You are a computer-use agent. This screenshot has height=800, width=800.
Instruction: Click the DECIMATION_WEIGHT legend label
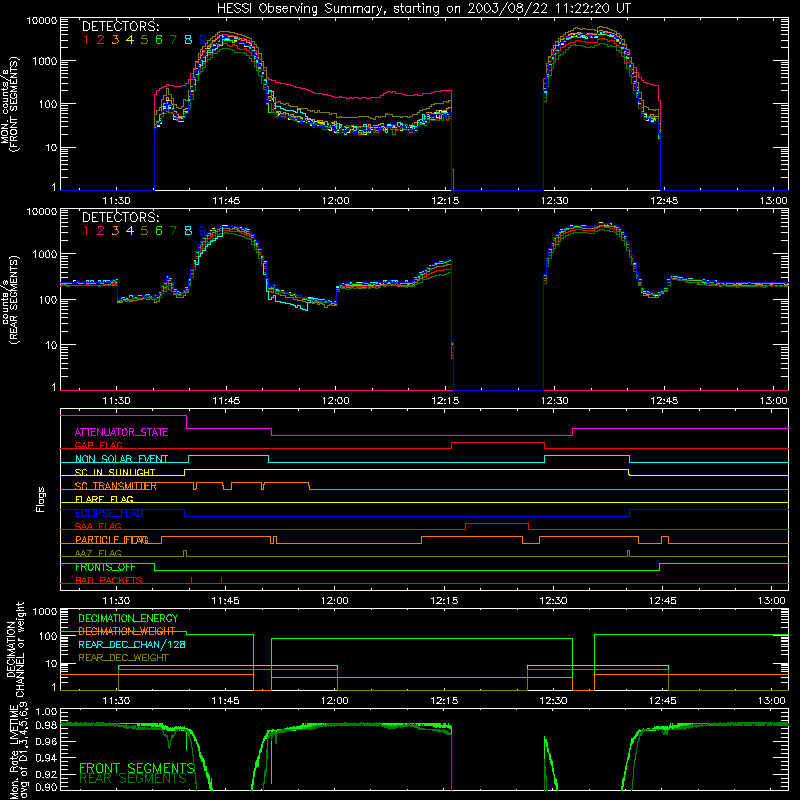[x=127, y=632]
